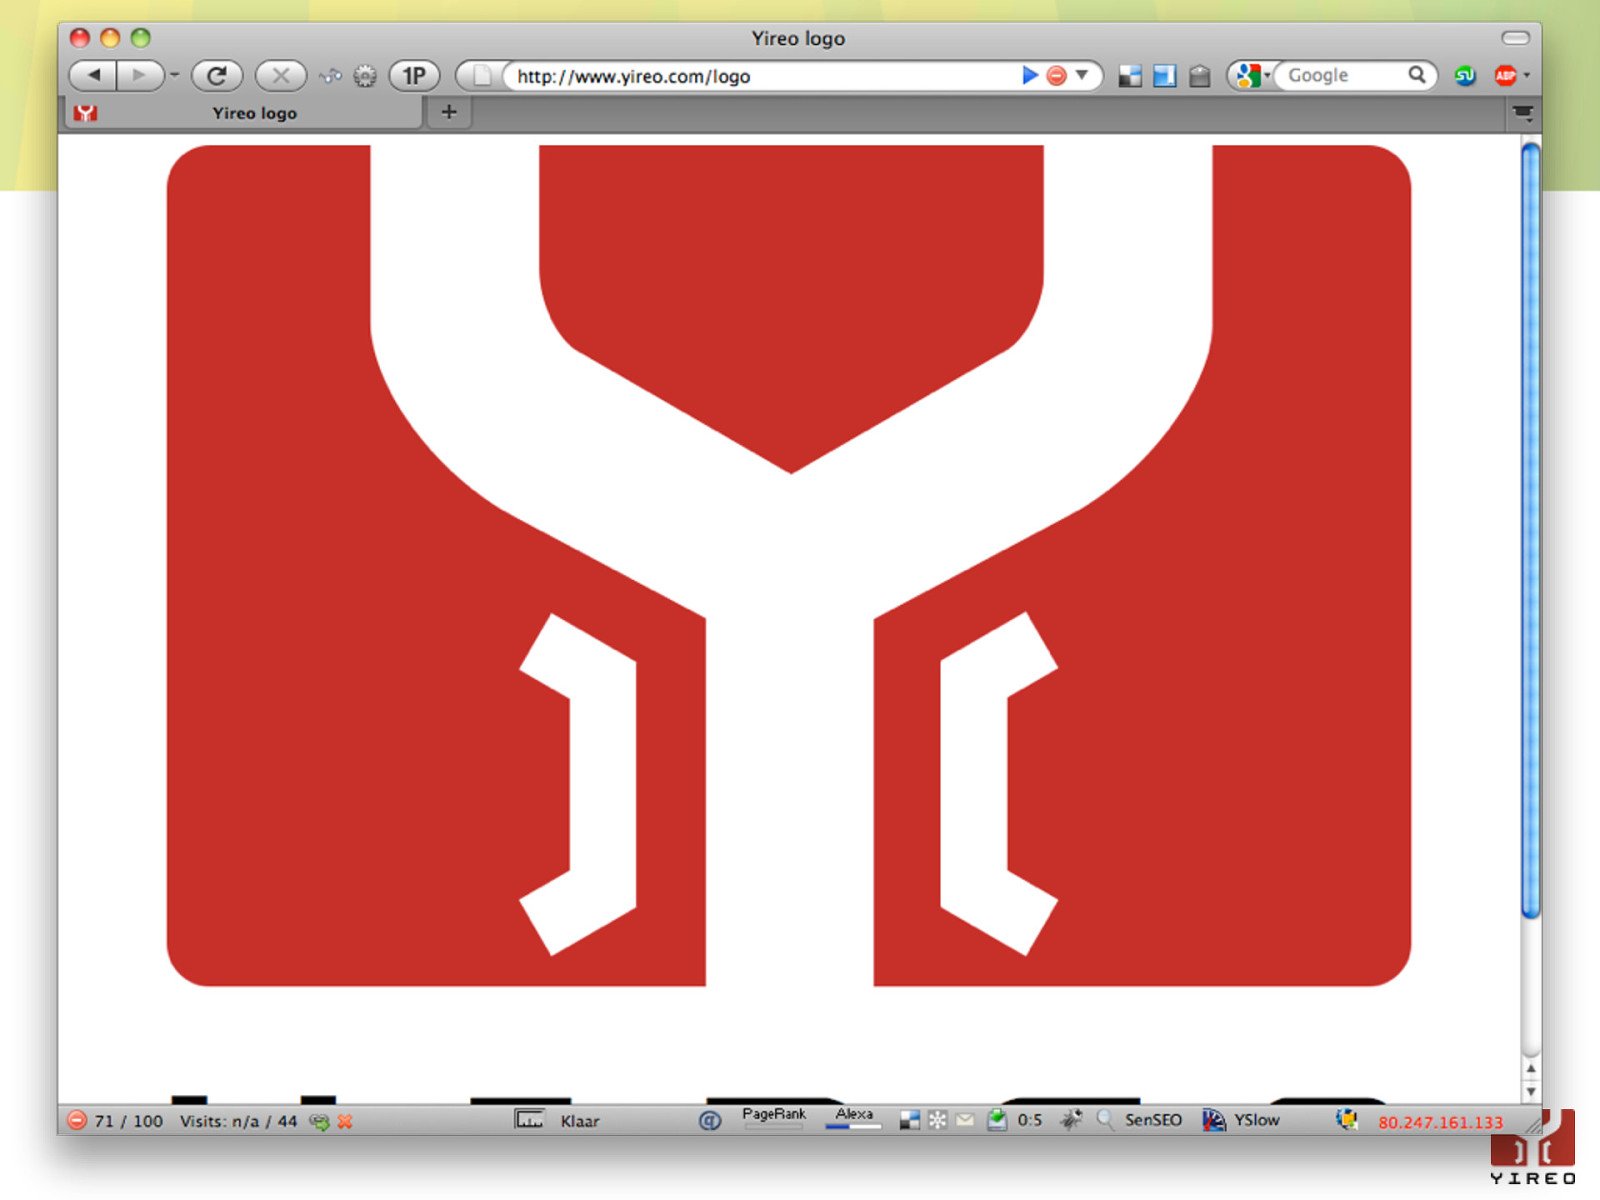Open YSlow from the status bar
Image resolution: width=1600 pixels, height=1200 pixels.
pos(1256,1120)
